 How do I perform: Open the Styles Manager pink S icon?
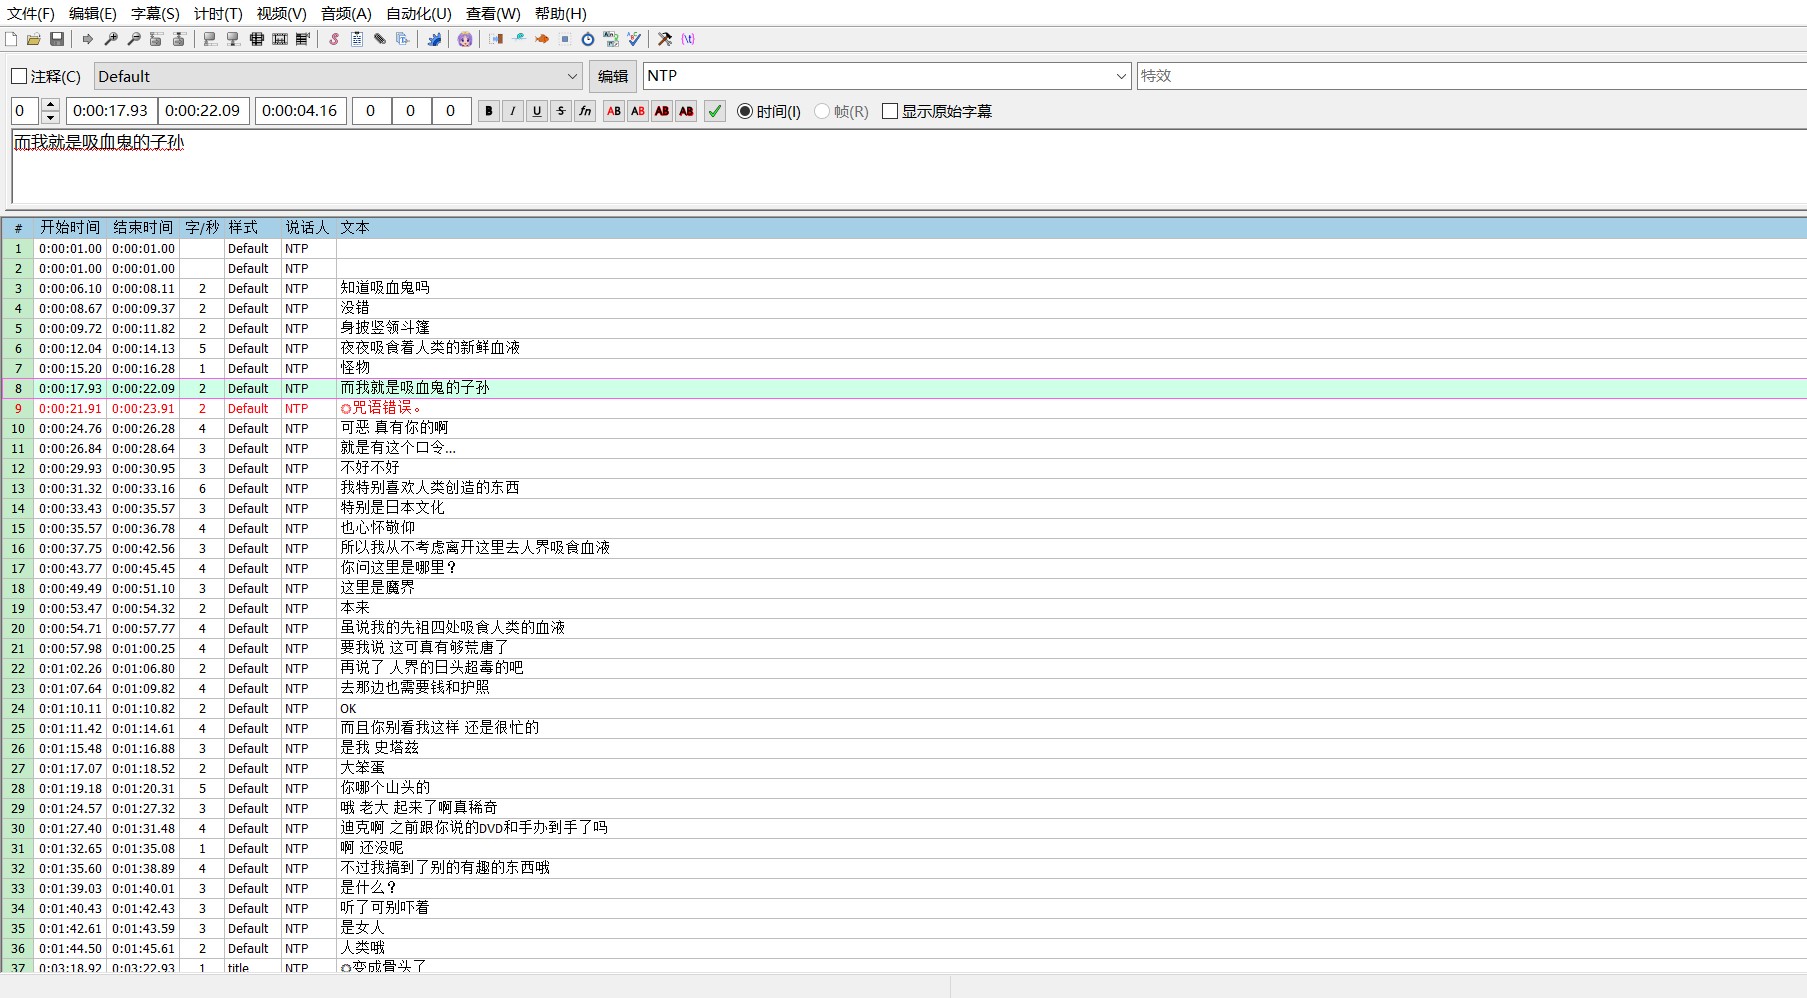[334, 39]
